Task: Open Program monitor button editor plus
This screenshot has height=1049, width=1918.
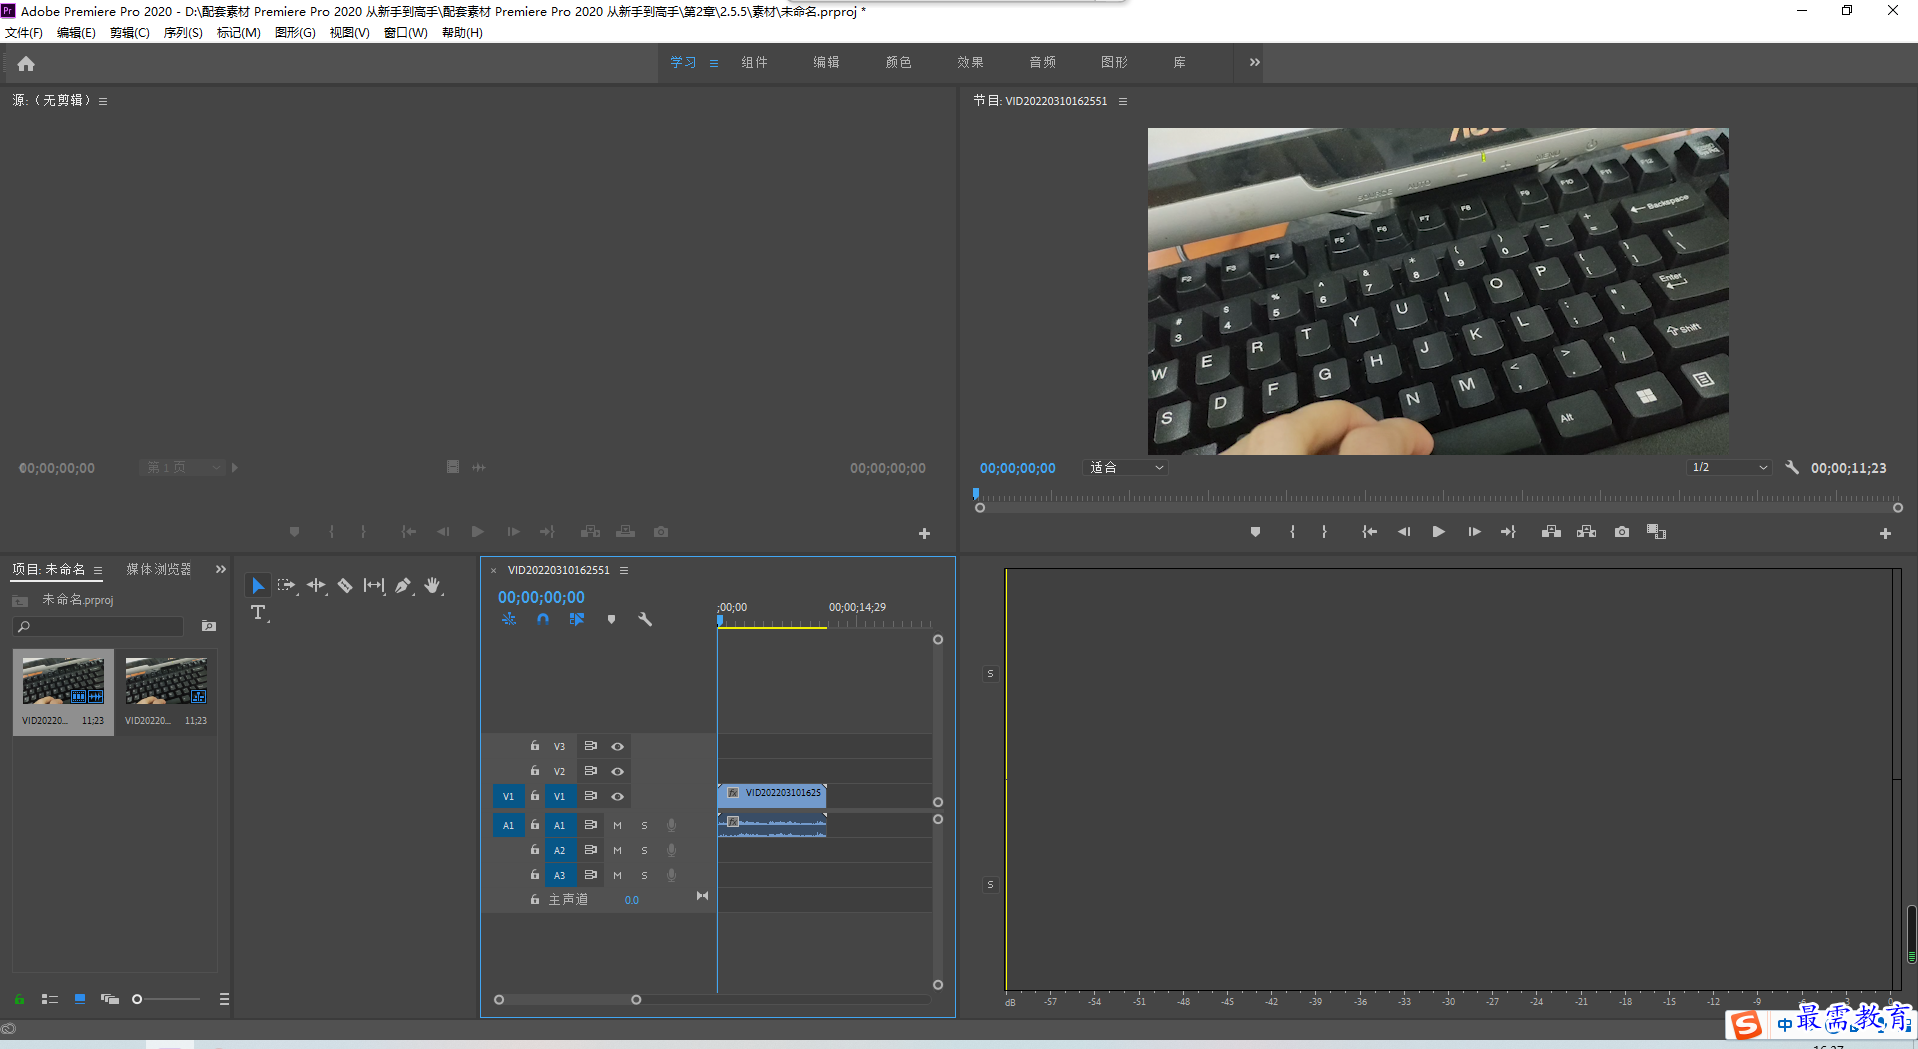Action: tap(1885, 534)
